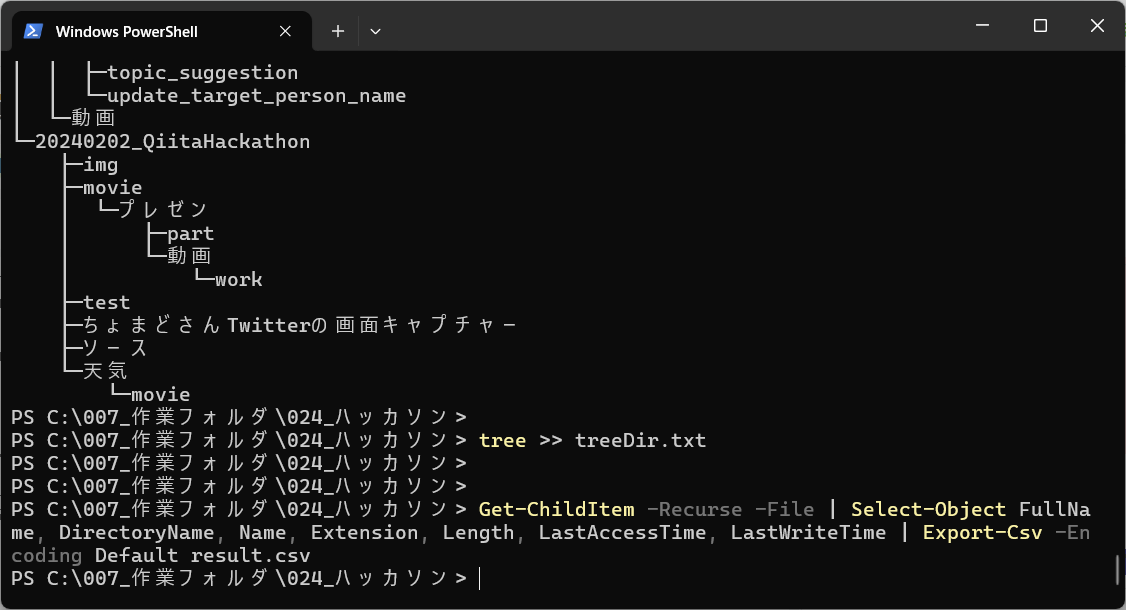Screen dimensions: 1126x610
Task: Open a new terminal tab with plus icon
Action: coord(337,31)
